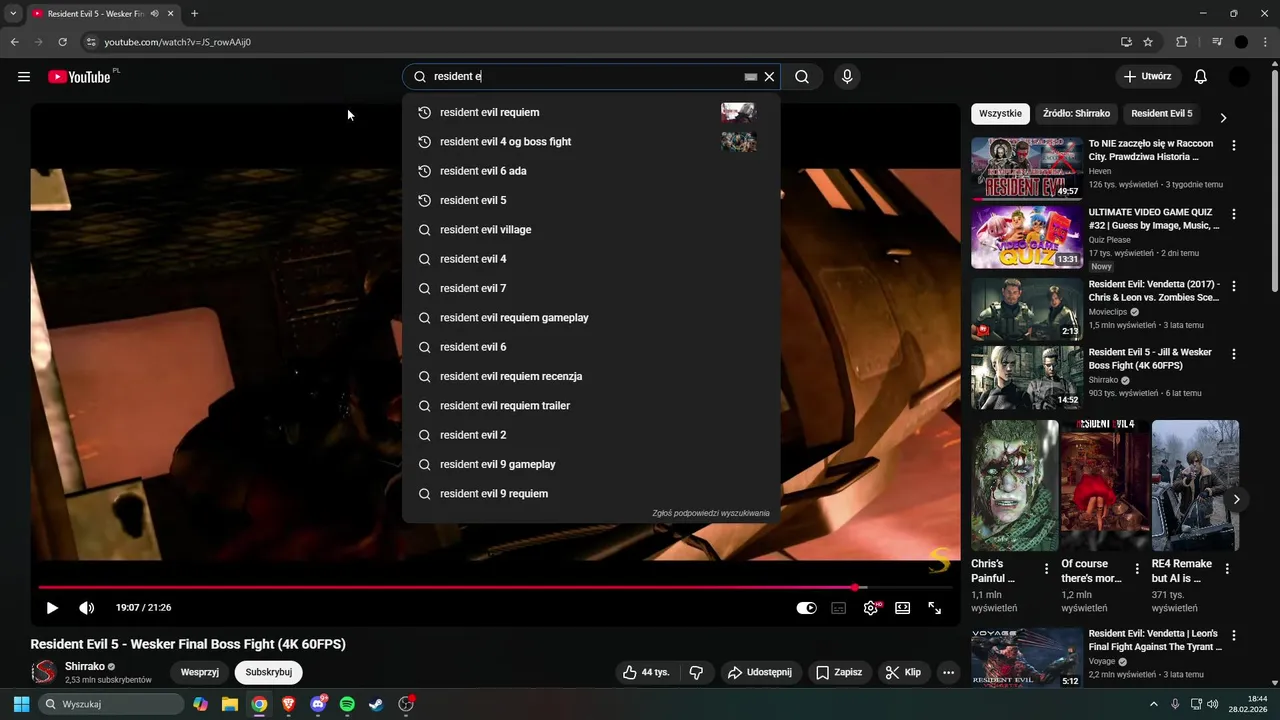Choose suggestion resident evil requiem recenzja
The height and width of the screenshot is (720, 1280).
click(591, 377)
